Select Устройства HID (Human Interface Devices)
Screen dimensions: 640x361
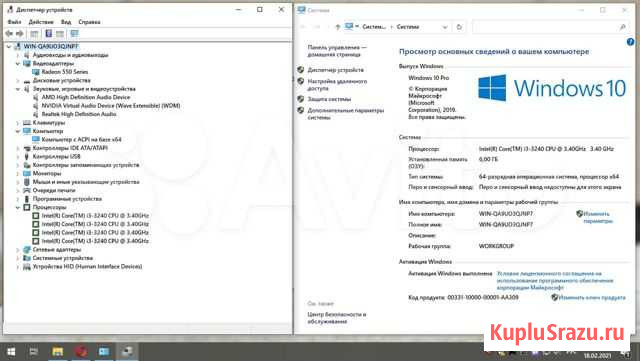point(87,267)
